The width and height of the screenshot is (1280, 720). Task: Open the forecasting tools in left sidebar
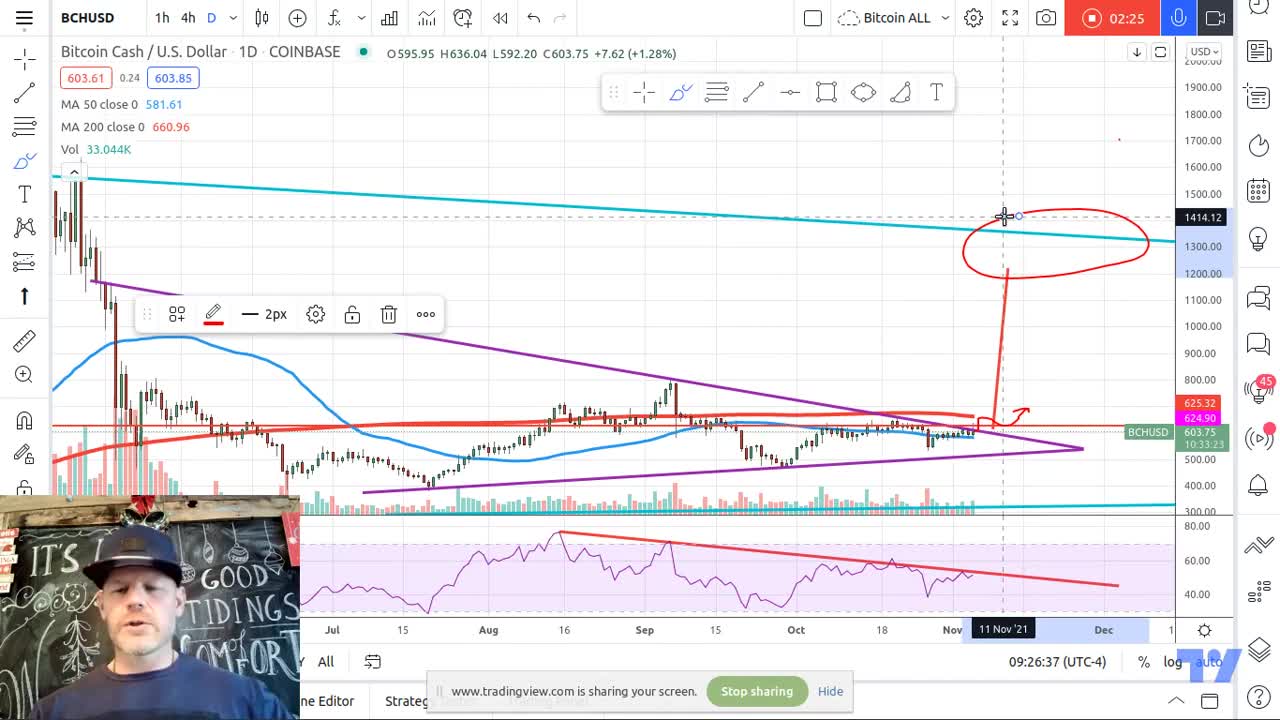[x=25, y=262]
